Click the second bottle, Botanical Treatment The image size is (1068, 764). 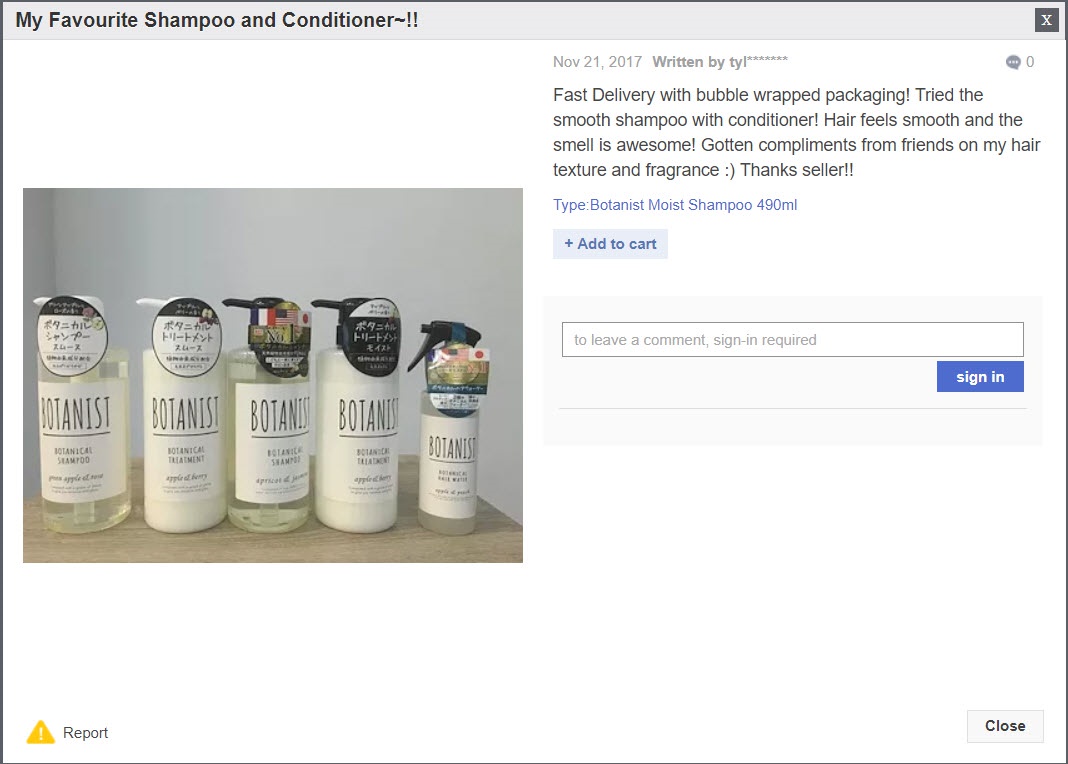point(183,415)
